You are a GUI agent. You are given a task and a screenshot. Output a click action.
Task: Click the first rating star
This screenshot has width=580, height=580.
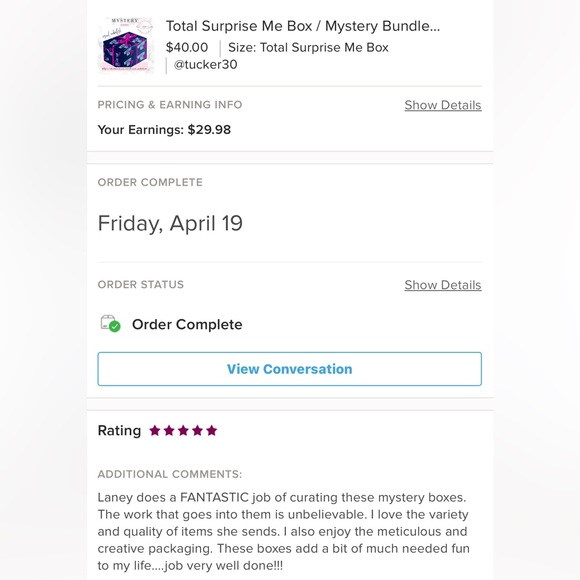pos(155,431)
